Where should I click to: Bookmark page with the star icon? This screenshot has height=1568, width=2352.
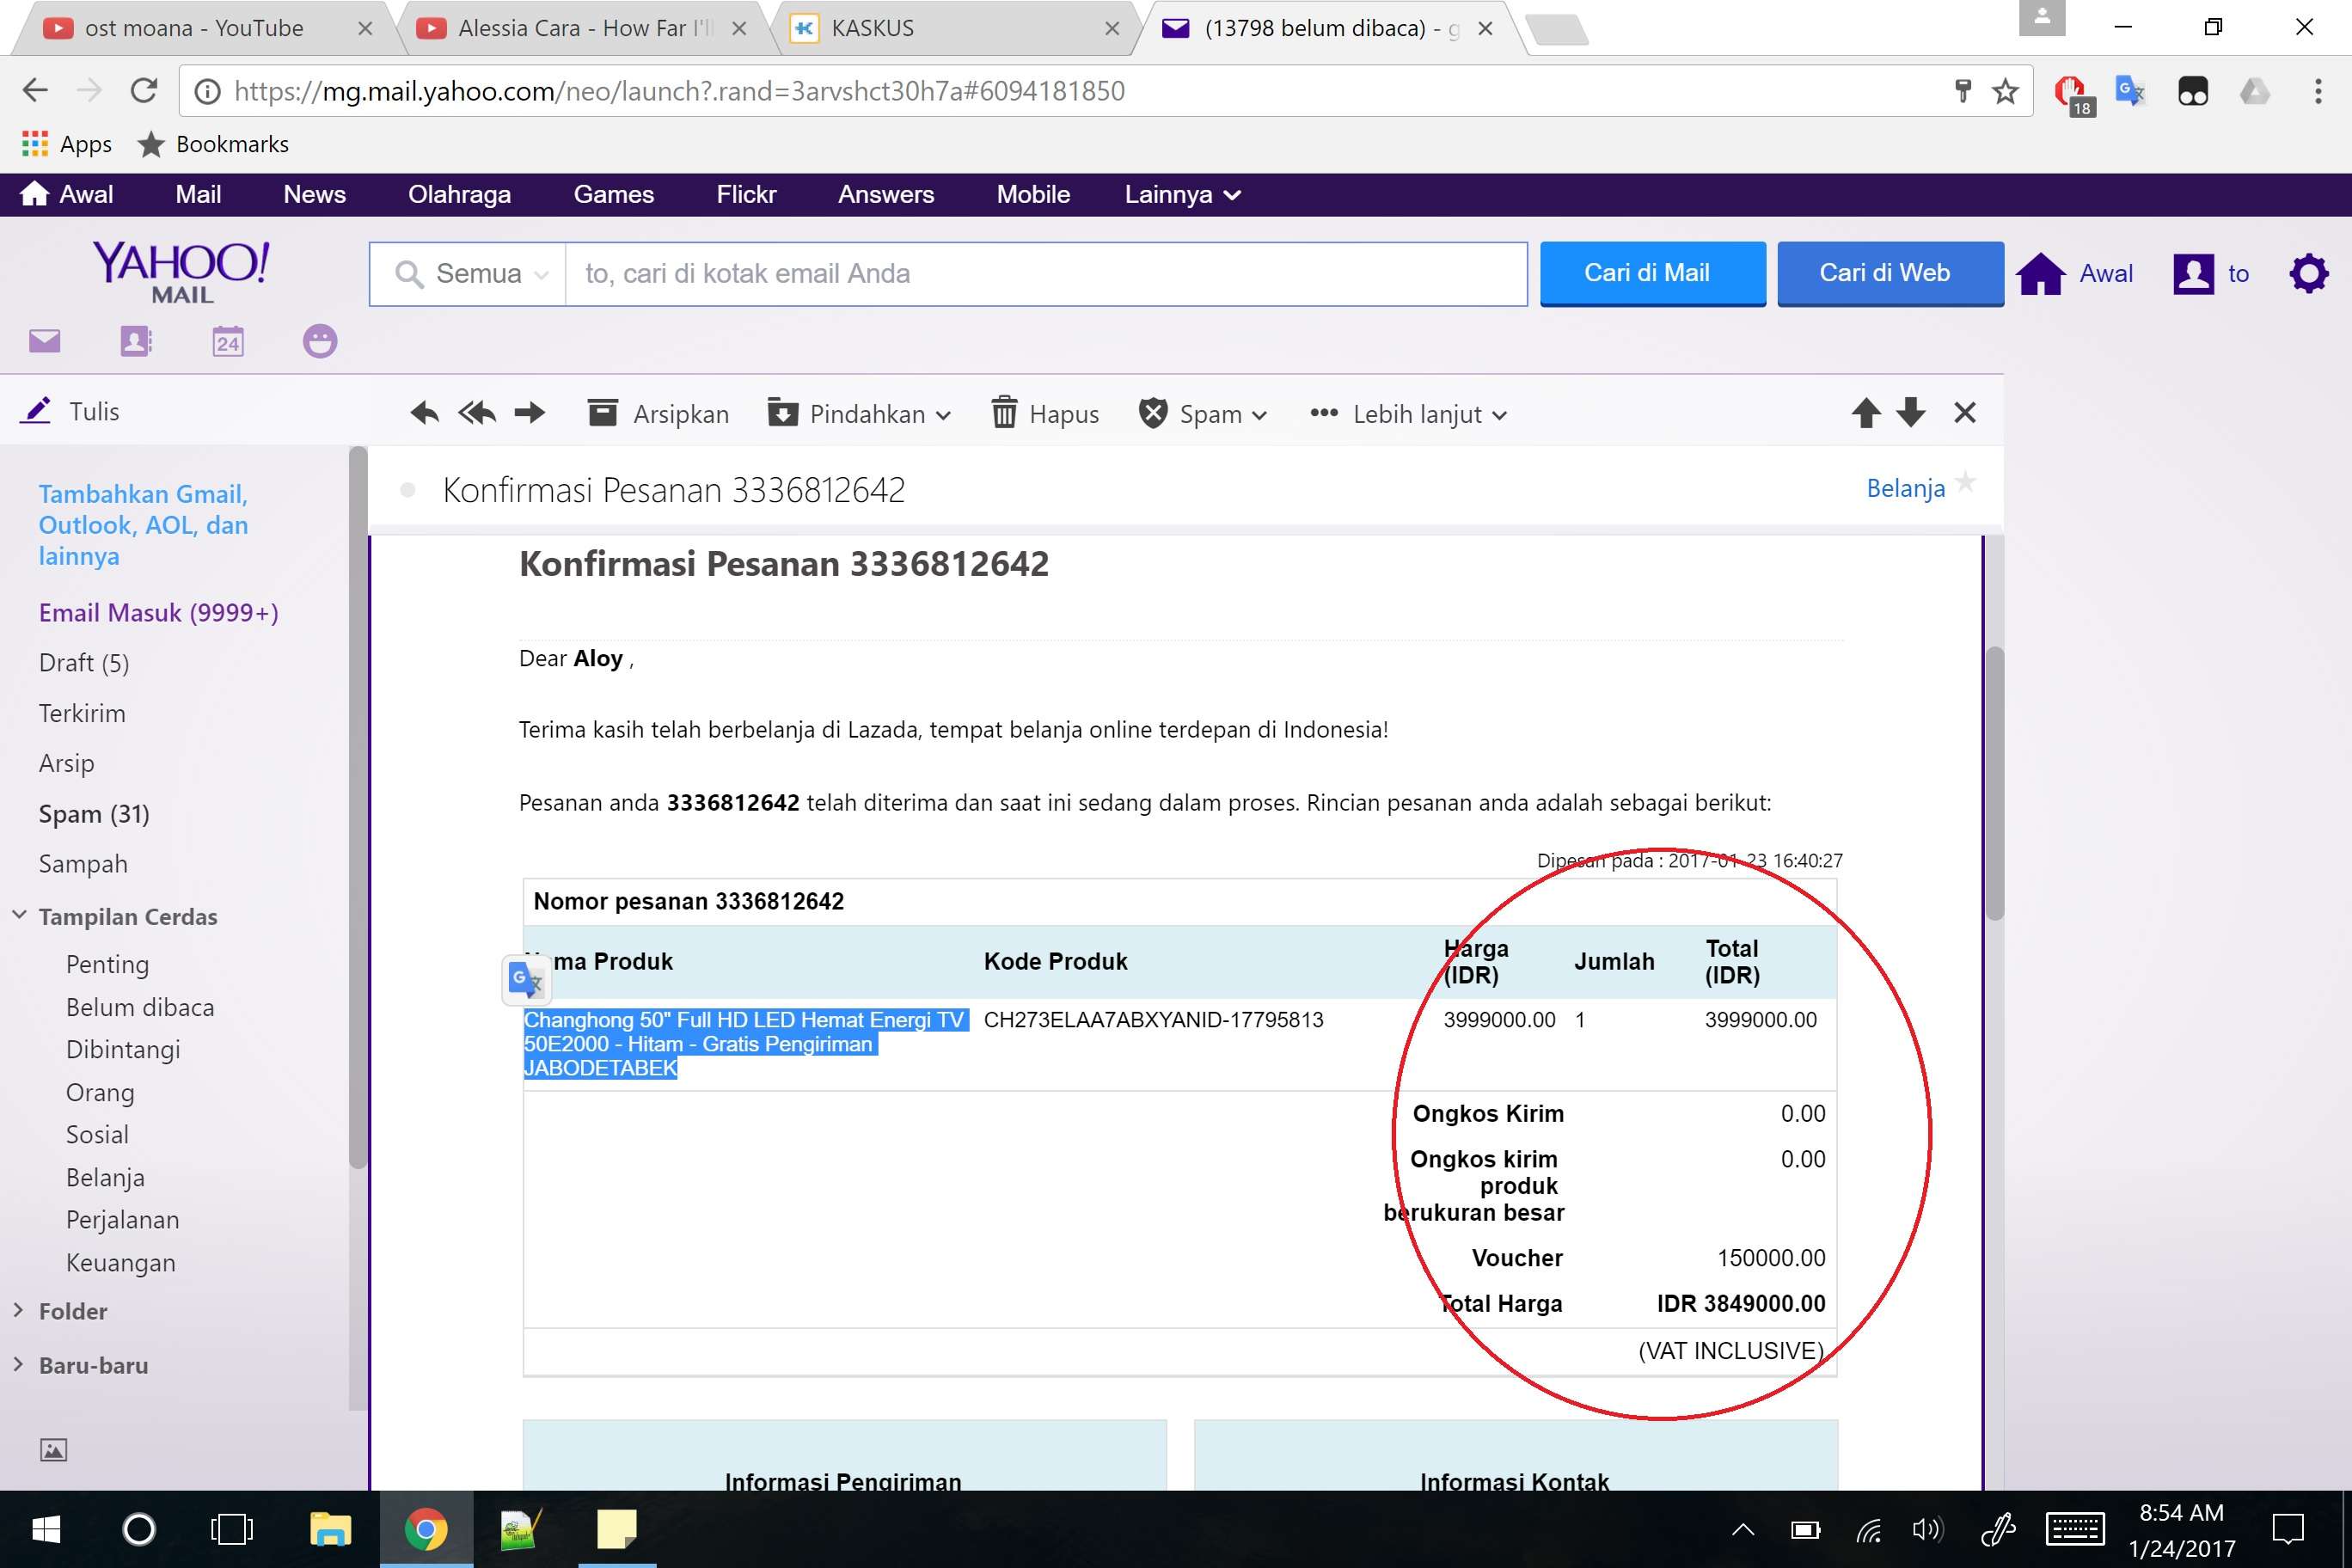point(2005,91)
